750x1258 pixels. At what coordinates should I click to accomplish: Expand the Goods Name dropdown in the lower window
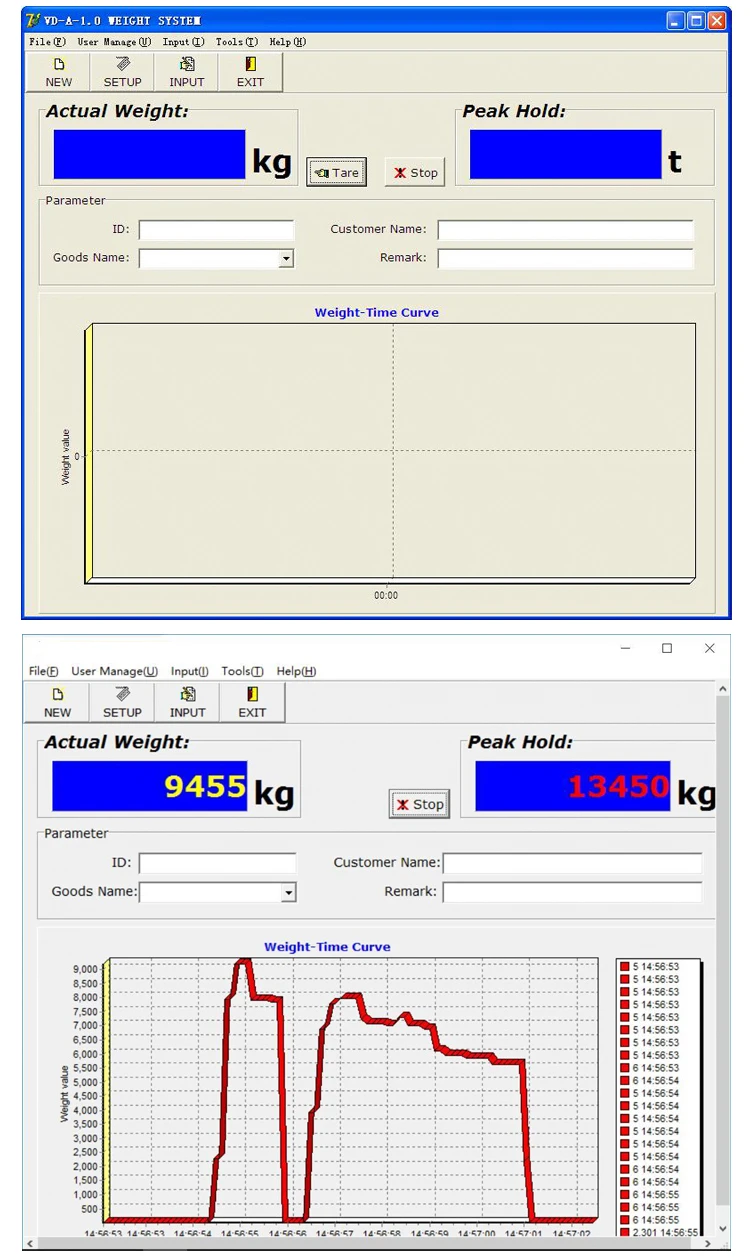point(288,892)
